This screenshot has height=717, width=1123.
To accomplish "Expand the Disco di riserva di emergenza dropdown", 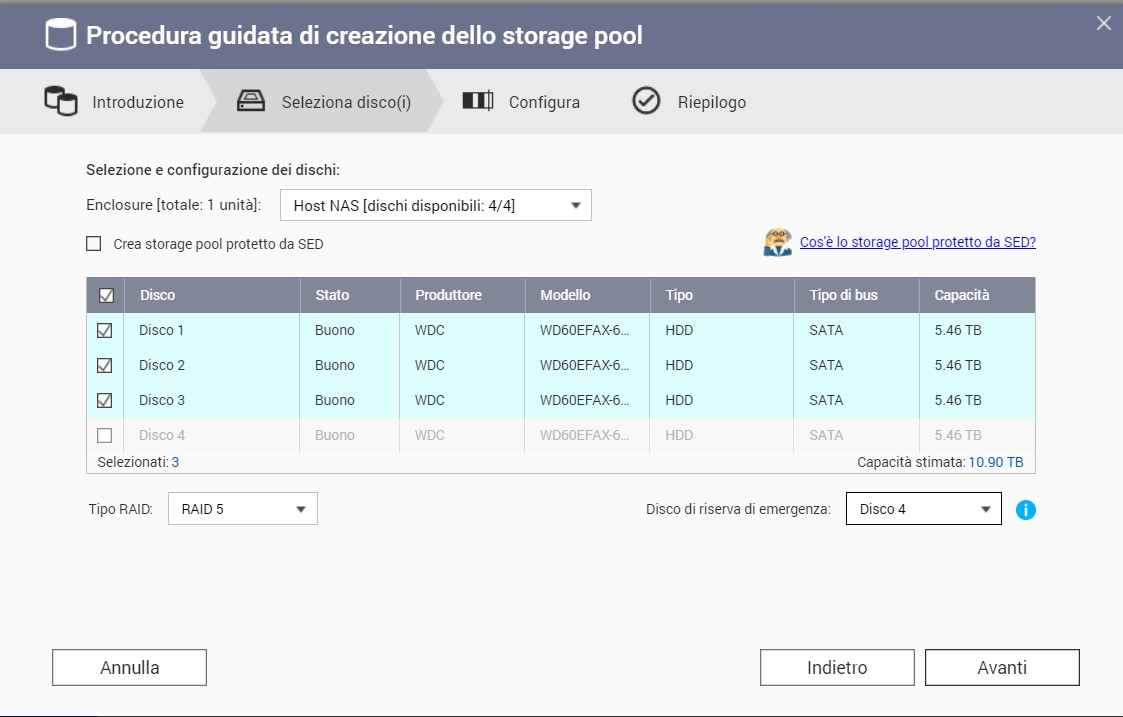I will click(x=923, y=509).
